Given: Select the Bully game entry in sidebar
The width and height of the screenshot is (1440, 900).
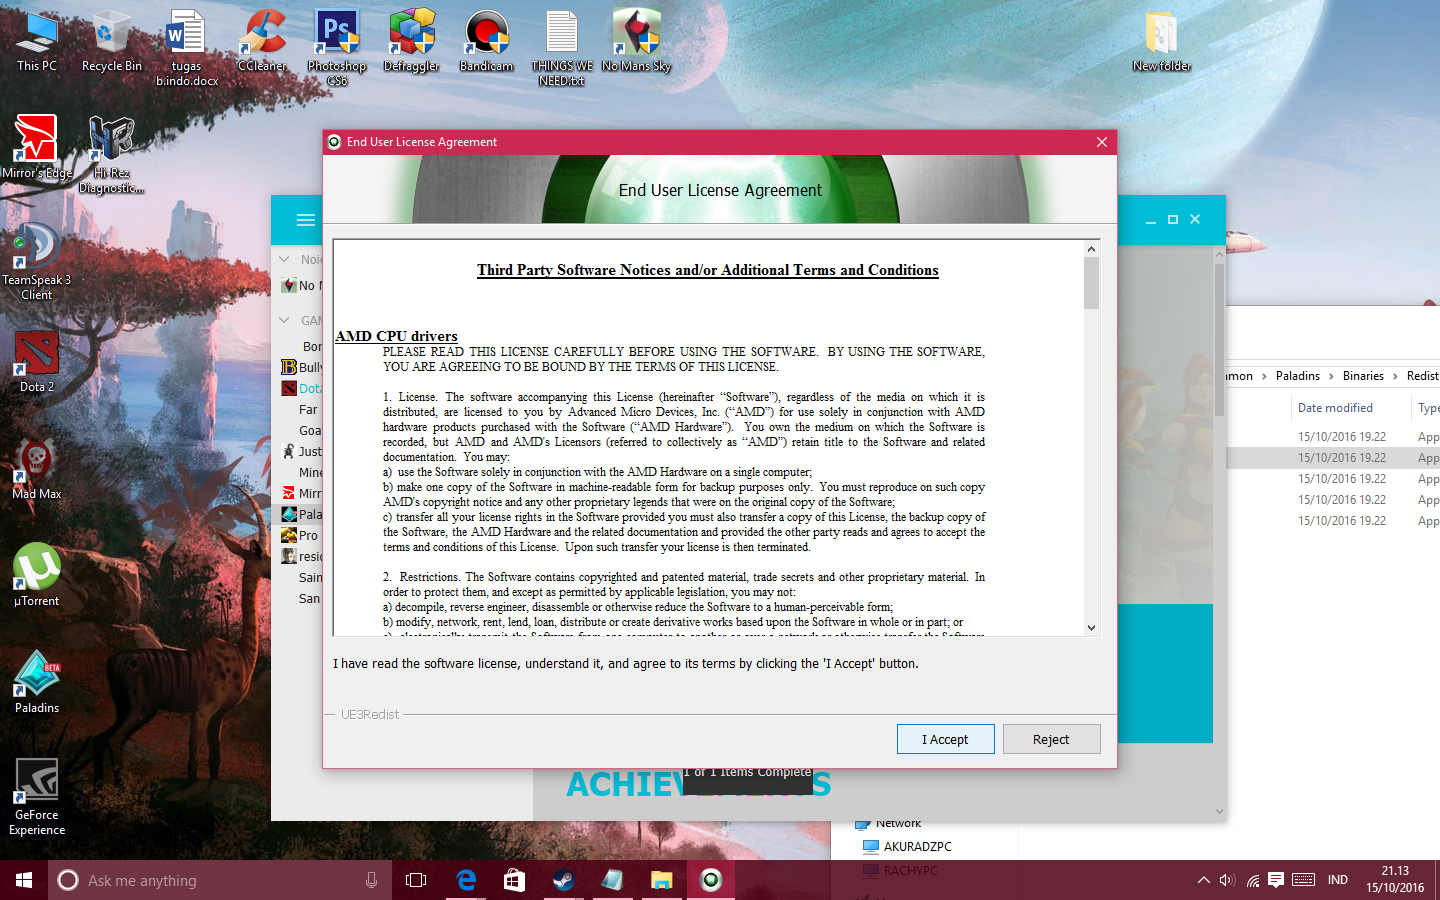Looking at the screenshot, I should pos(301,367).
